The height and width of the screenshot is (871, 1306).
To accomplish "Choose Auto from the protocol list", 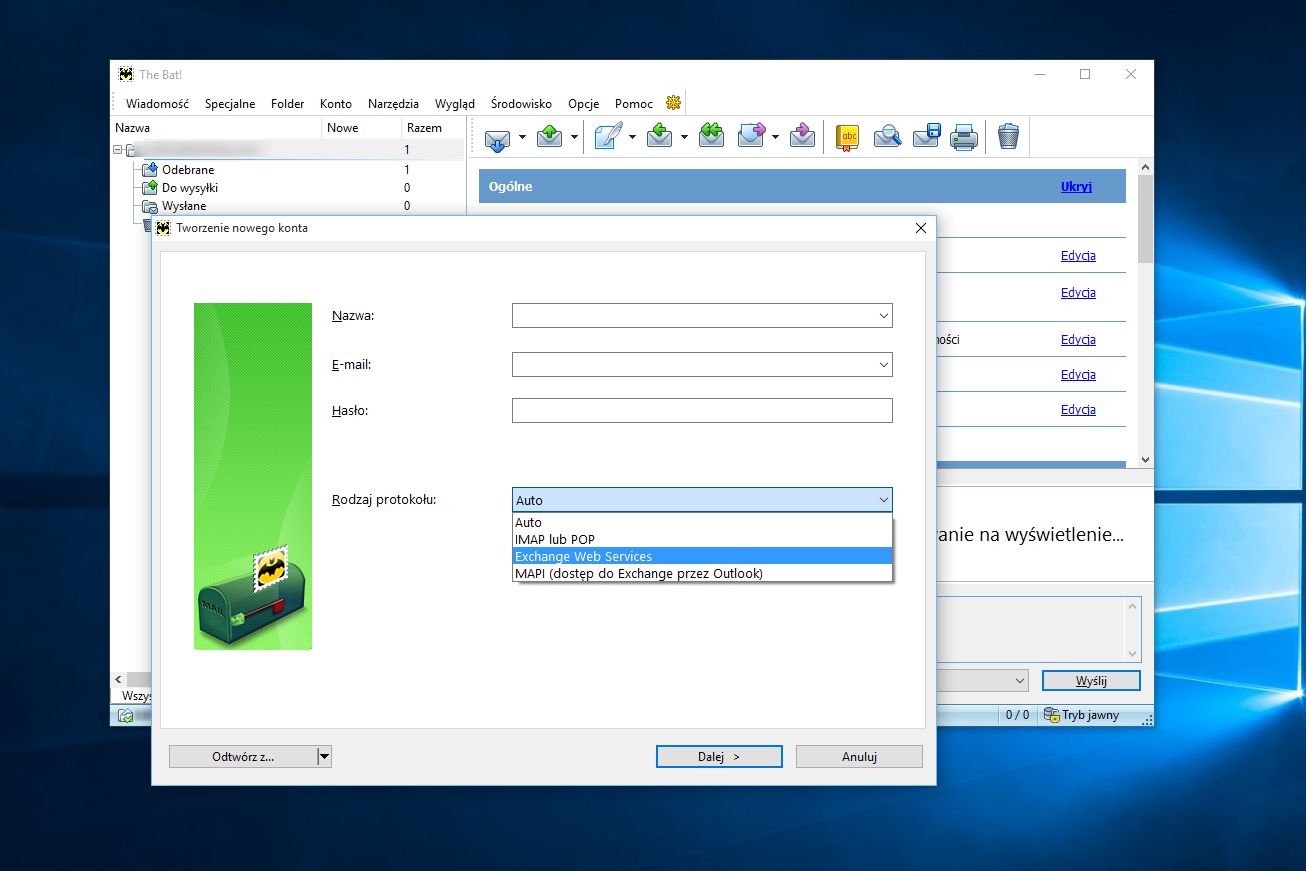I will [x=702, y=522].
